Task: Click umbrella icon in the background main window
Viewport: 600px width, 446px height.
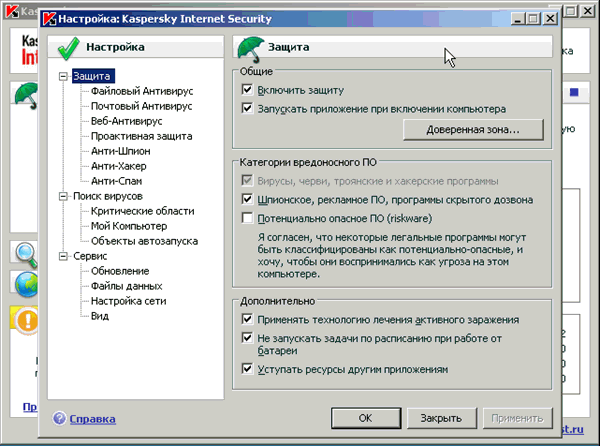Action: coord(26,95)
